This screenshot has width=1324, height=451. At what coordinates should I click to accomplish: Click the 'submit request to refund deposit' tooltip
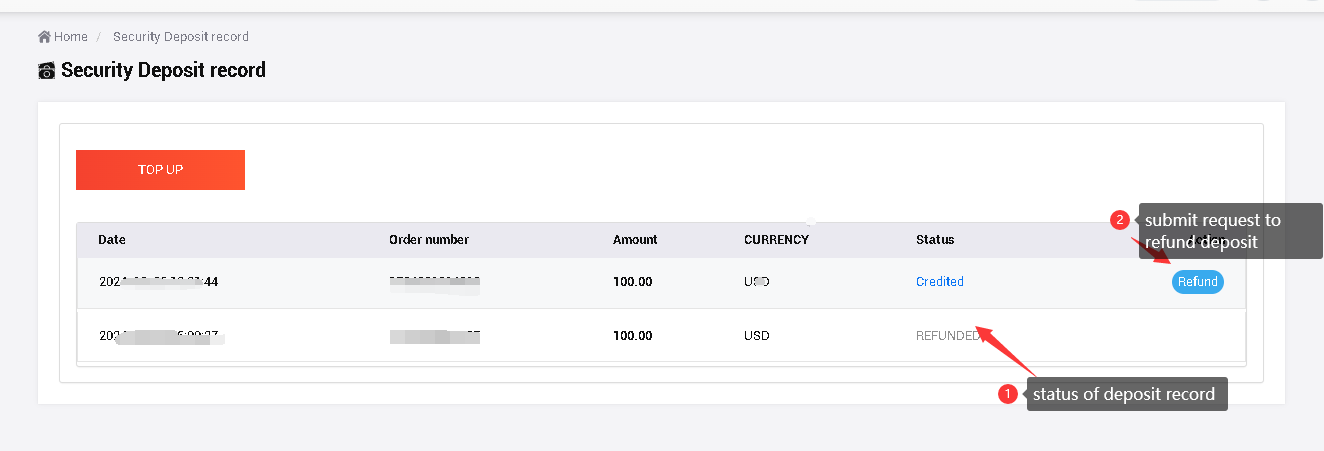pos(1216,231)
